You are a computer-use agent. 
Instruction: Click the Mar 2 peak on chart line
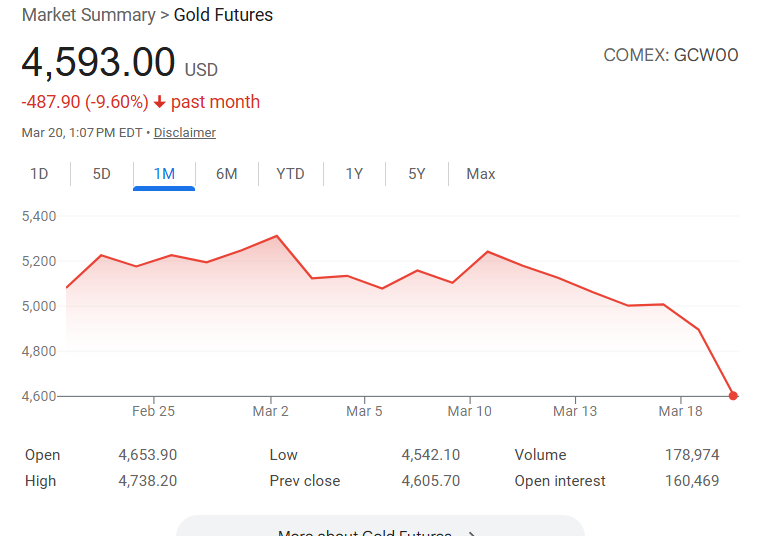(x=276, y=236)
